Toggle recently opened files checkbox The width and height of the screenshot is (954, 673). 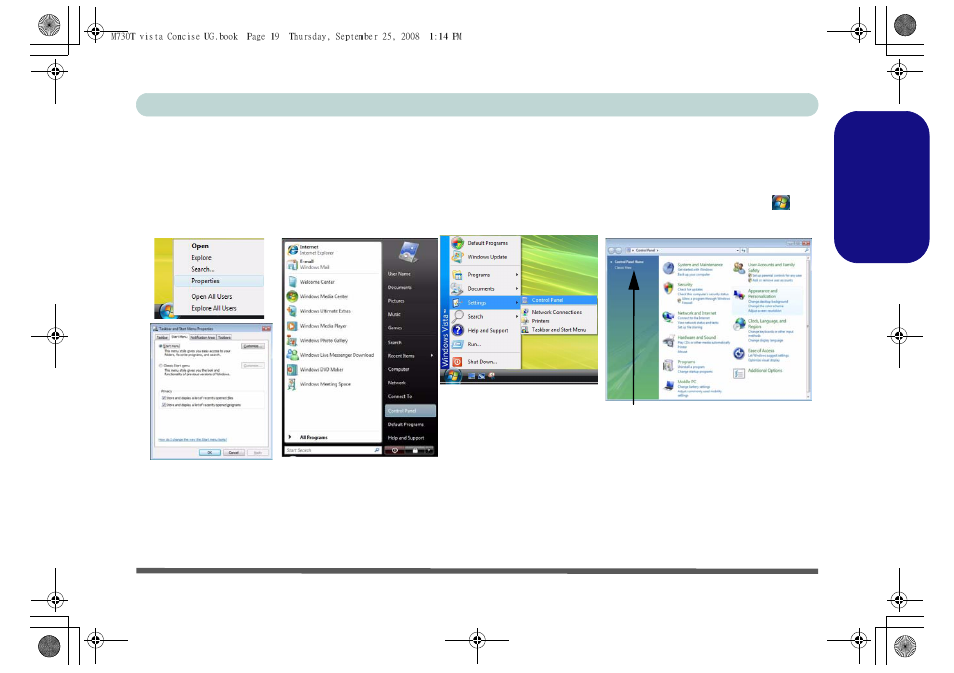pyautogui.click(x=164, y=398)
